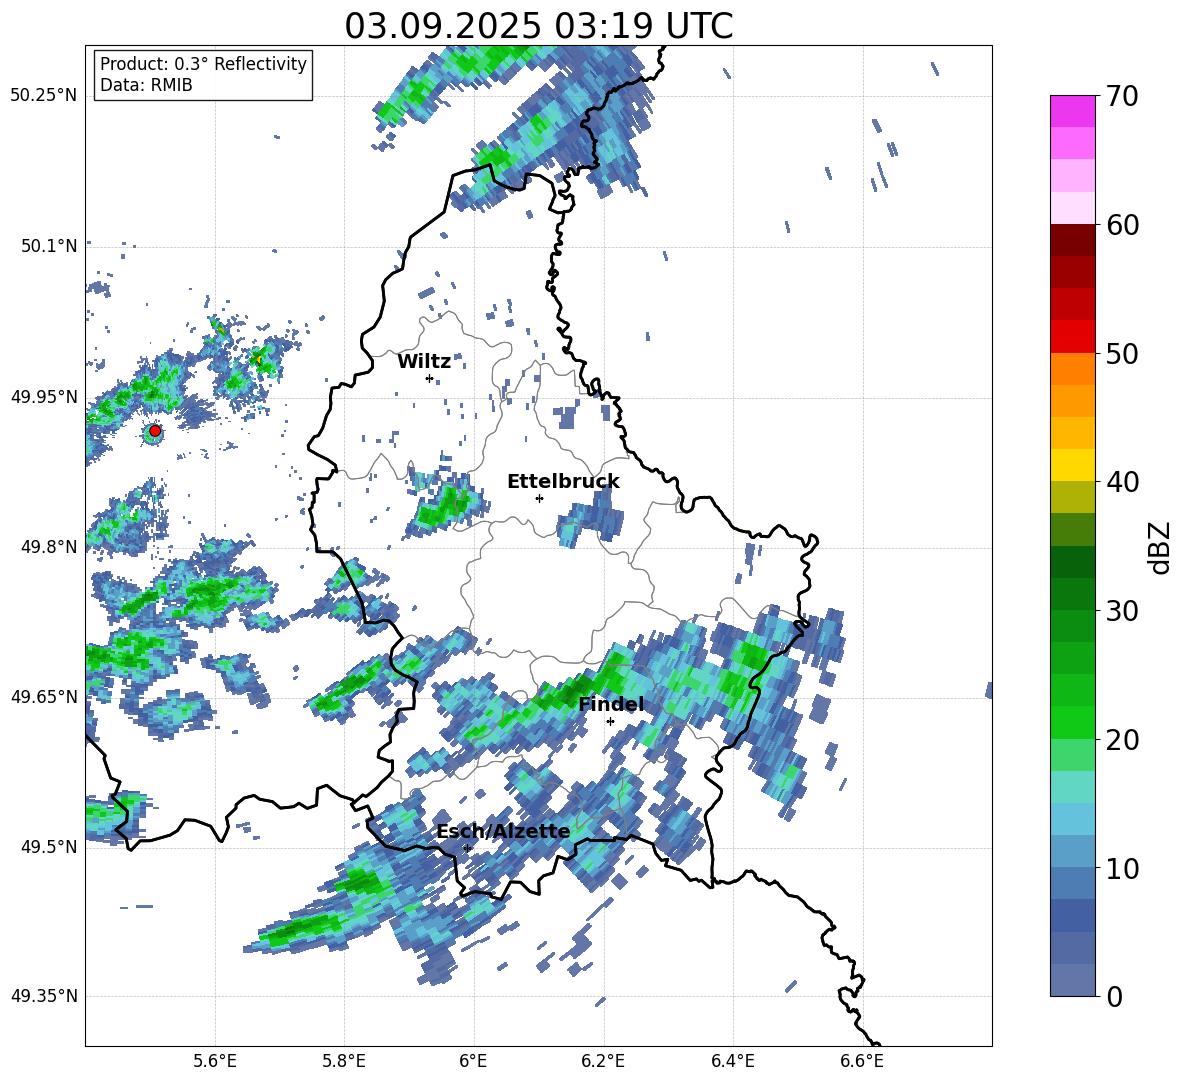Click the 6°E longitude label

pyautogui.click(x=473, y=1061)
